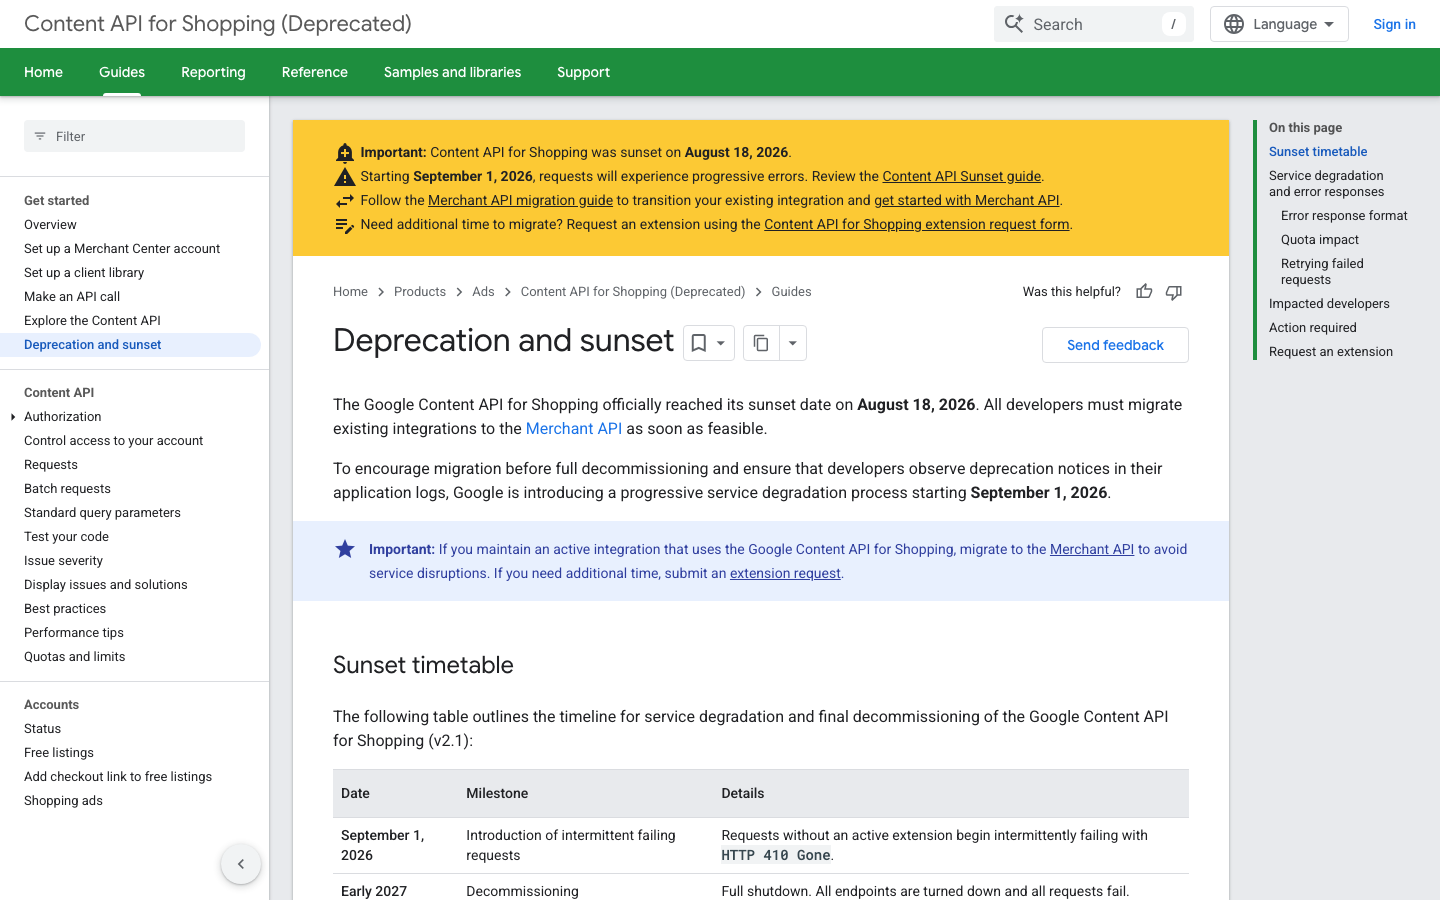
Task: Click the Home breadcrumb link
Action: click(350, 292)
